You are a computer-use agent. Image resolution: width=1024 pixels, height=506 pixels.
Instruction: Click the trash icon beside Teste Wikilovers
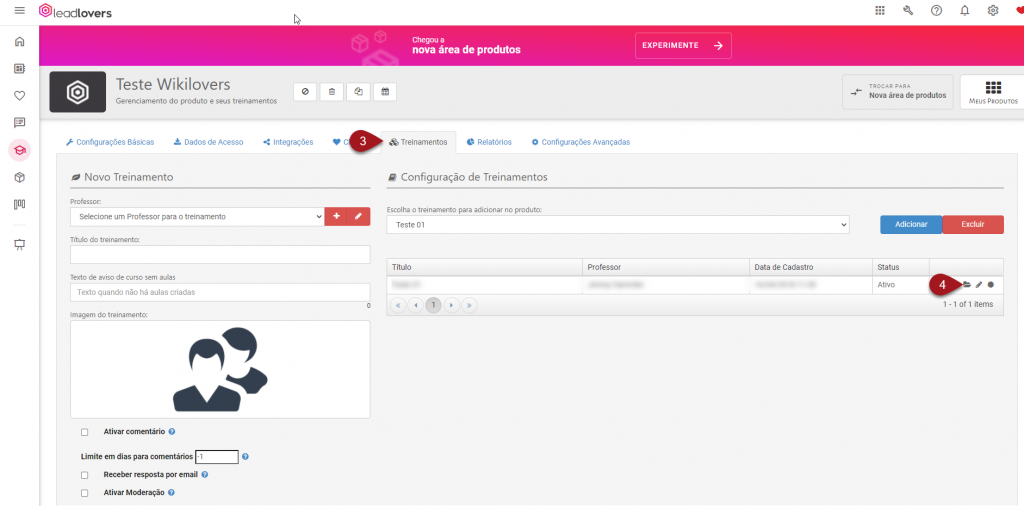coord(332,92)
